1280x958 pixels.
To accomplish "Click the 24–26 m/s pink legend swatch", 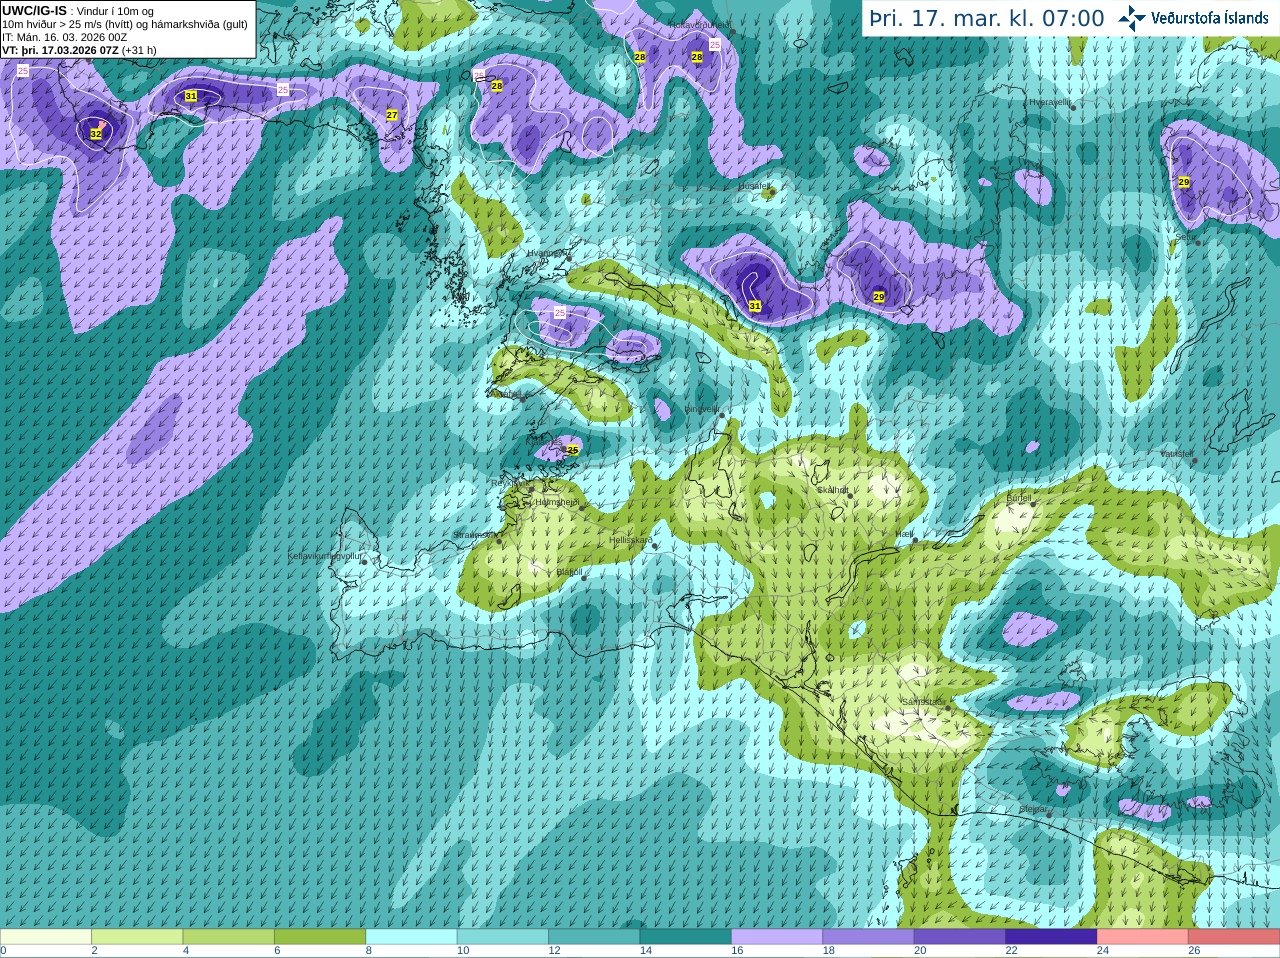I will (x=1143, y=937).
